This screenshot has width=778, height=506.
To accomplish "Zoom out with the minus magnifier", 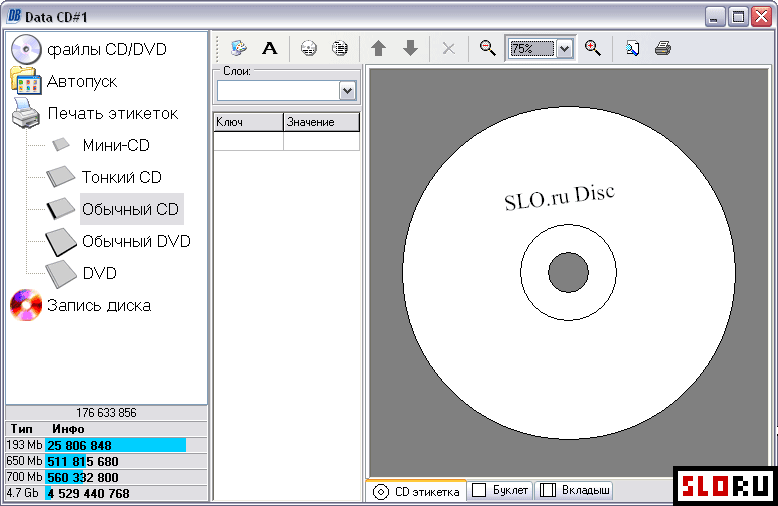I will tap(487, 48).
